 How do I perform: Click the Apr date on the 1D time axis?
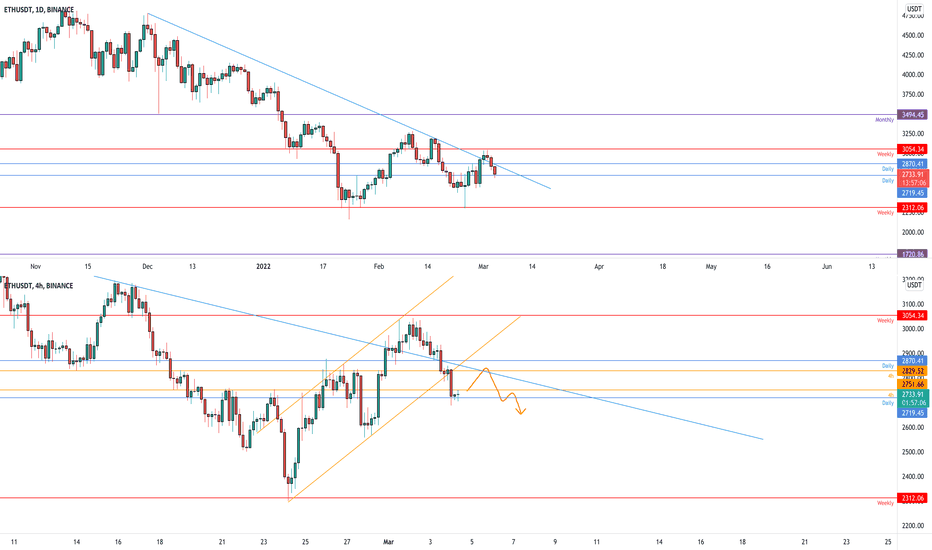(599, 267)
